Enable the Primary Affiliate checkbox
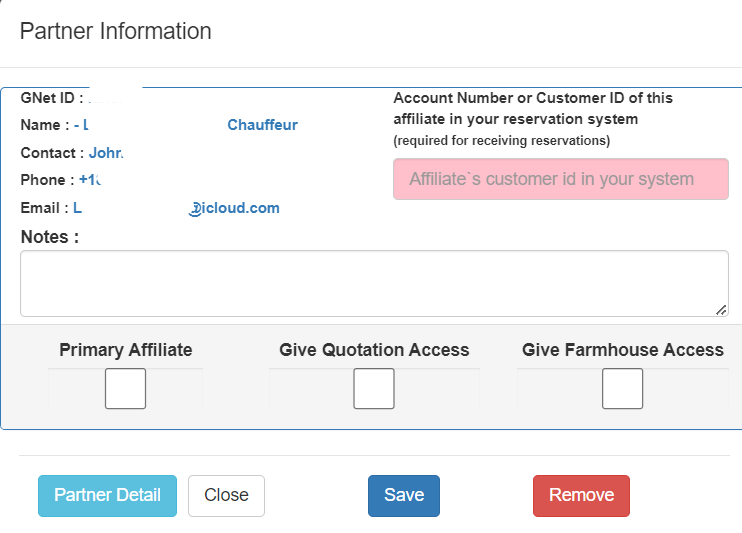This screenshot has height=533, width=742. tap(126, 389)
